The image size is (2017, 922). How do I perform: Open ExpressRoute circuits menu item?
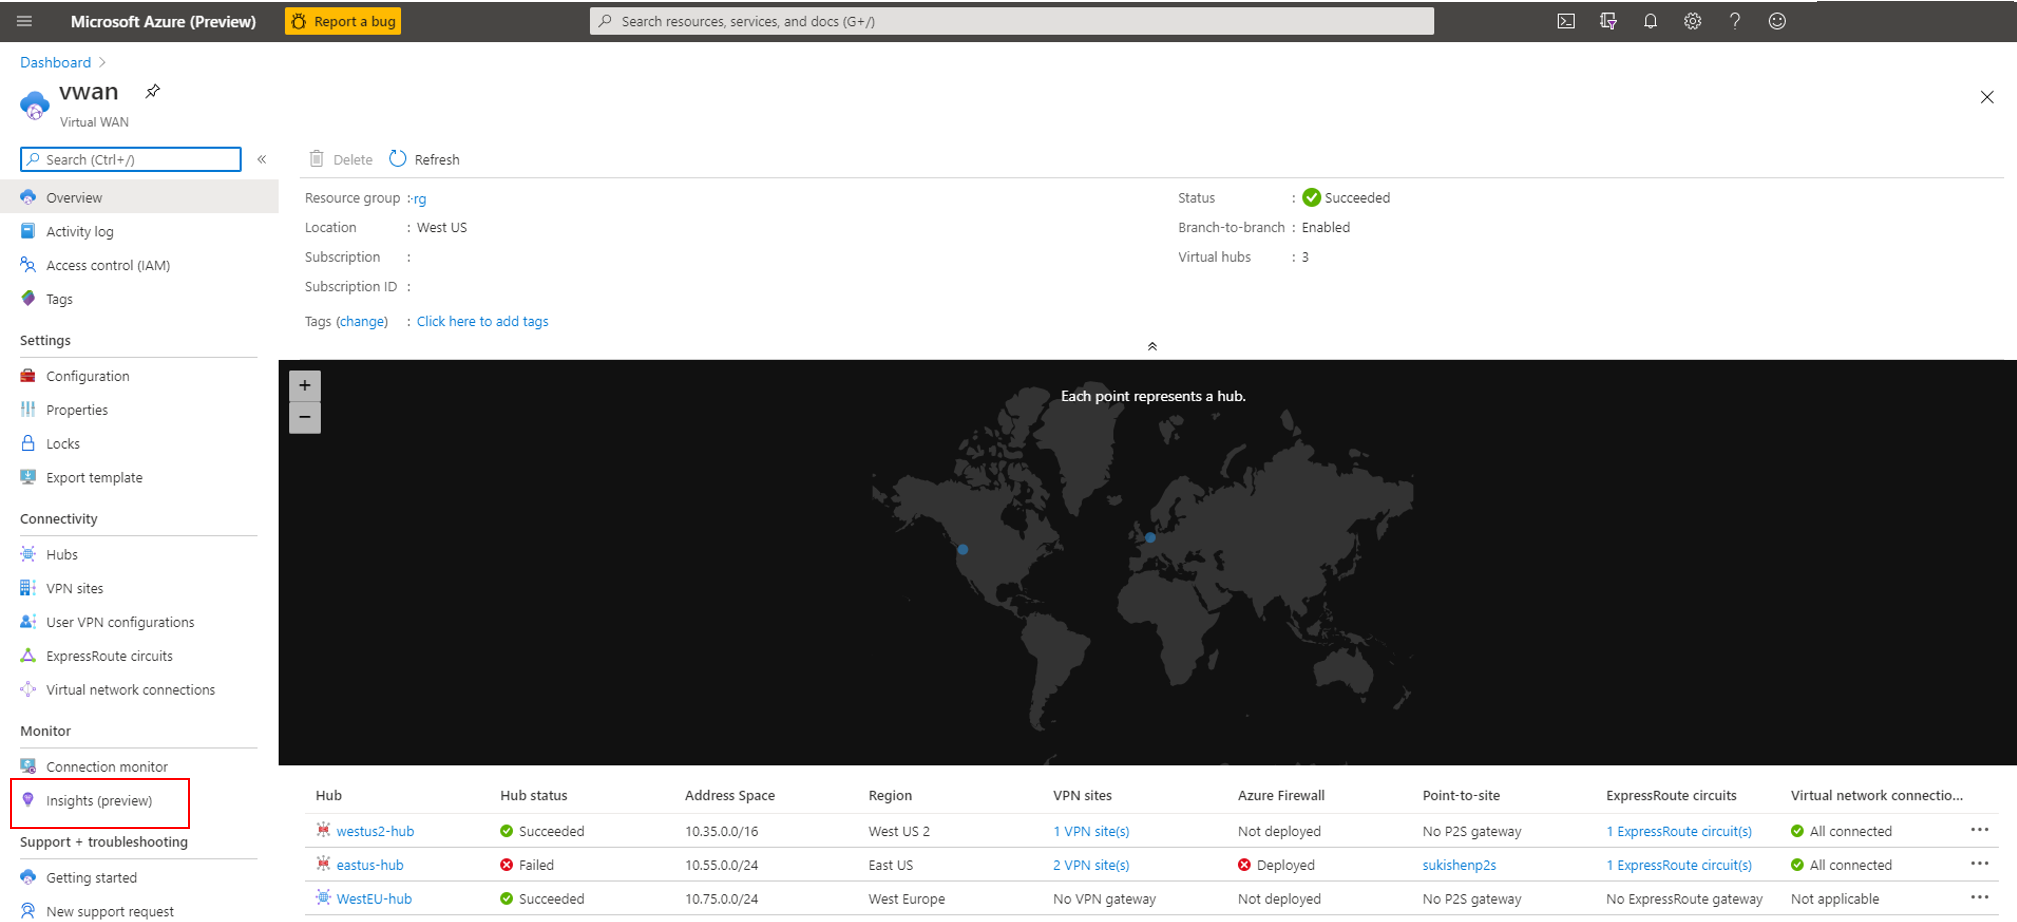(109, 656)
